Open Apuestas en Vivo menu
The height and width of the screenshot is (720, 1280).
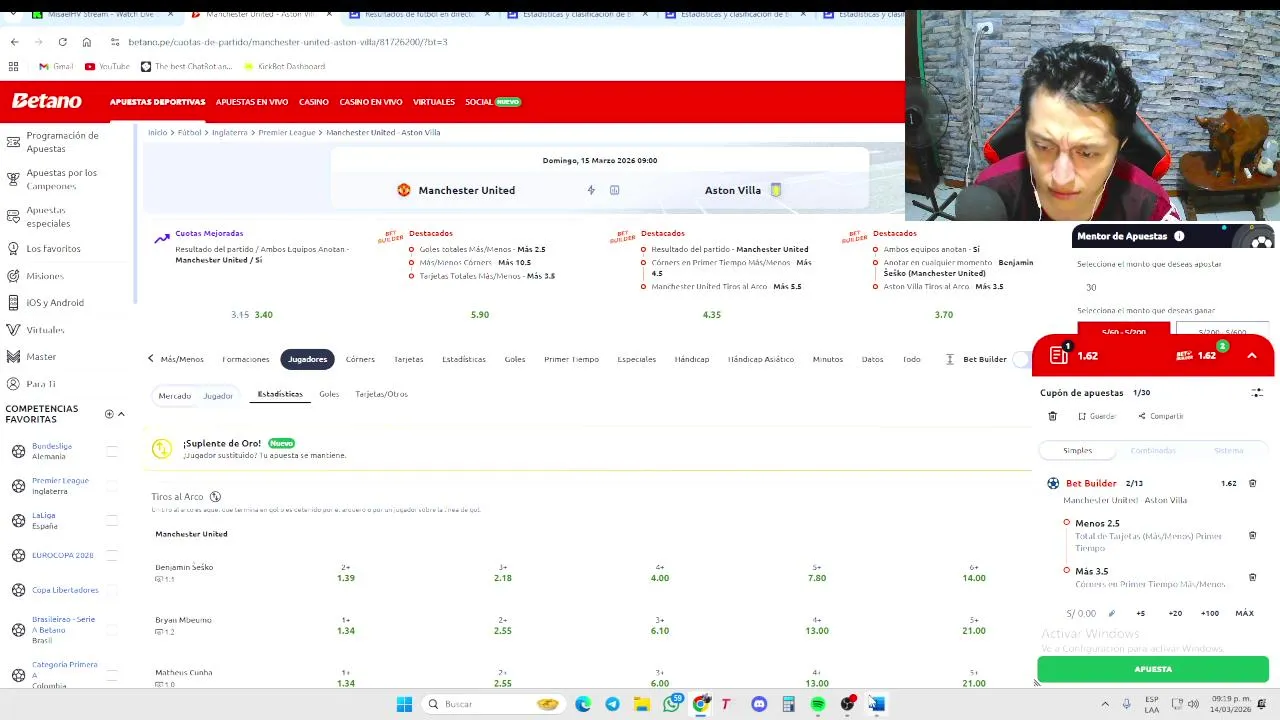tap(251, 102)
